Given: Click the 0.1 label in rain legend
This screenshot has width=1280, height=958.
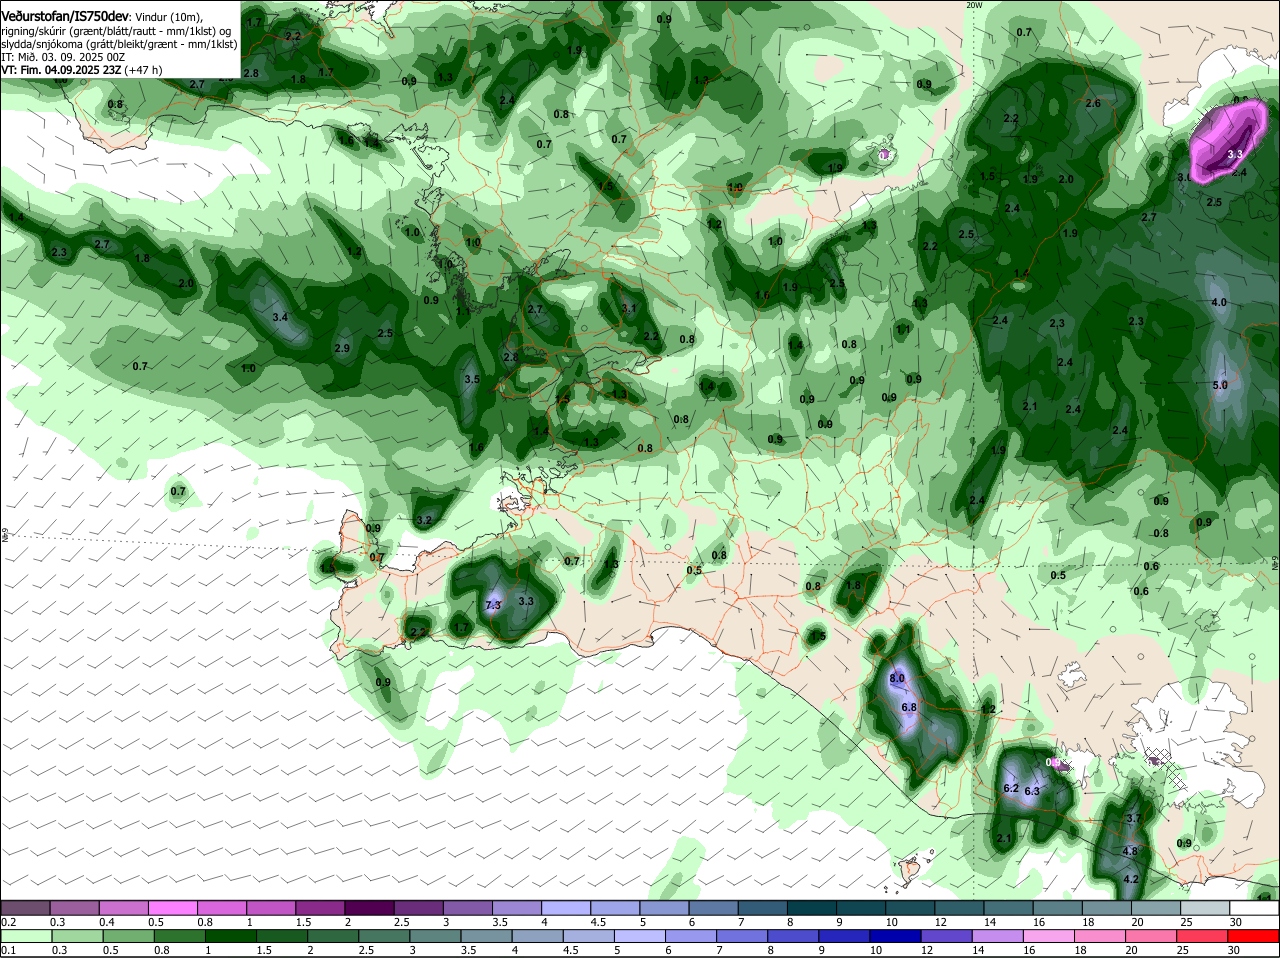Looking at the screenshot, I should [8, 950].
